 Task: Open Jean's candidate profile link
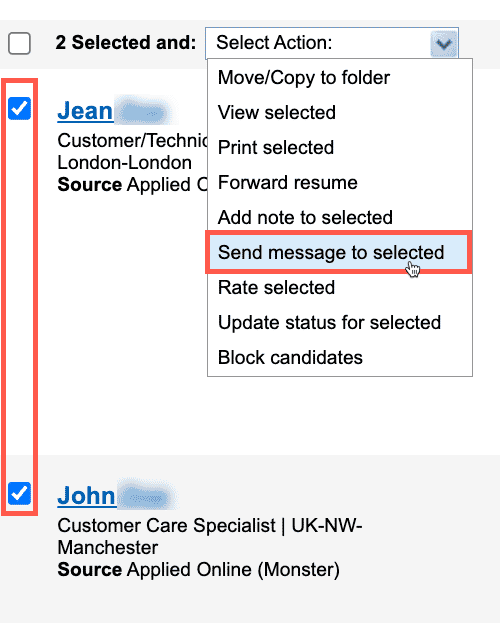[x=85, y=110]
